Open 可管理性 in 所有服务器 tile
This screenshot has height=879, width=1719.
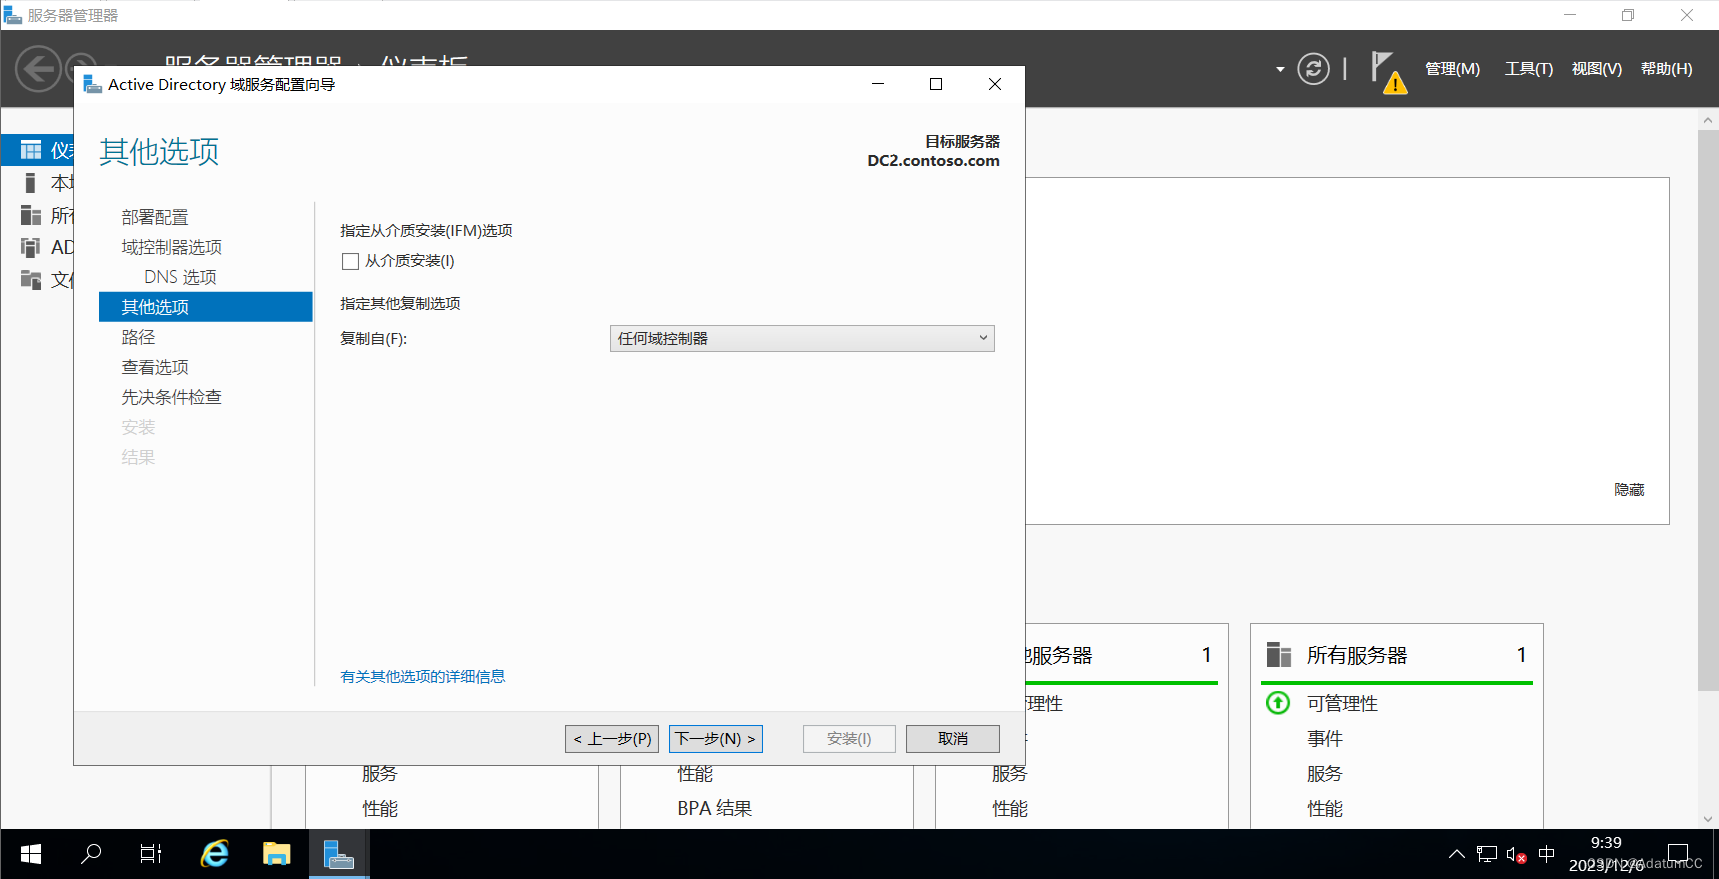coord(1342,704)
